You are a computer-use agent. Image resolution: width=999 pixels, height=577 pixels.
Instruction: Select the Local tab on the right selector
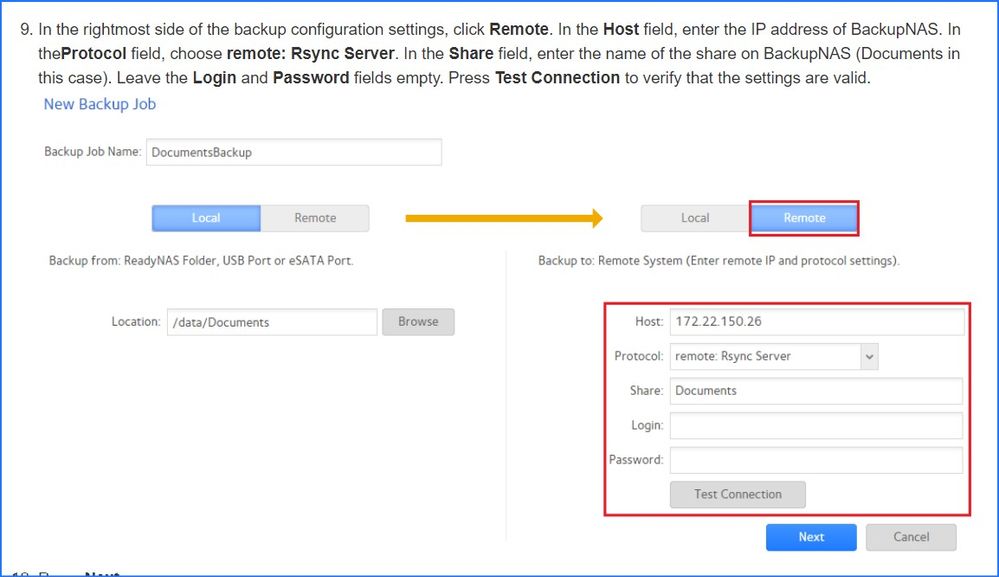694,217
